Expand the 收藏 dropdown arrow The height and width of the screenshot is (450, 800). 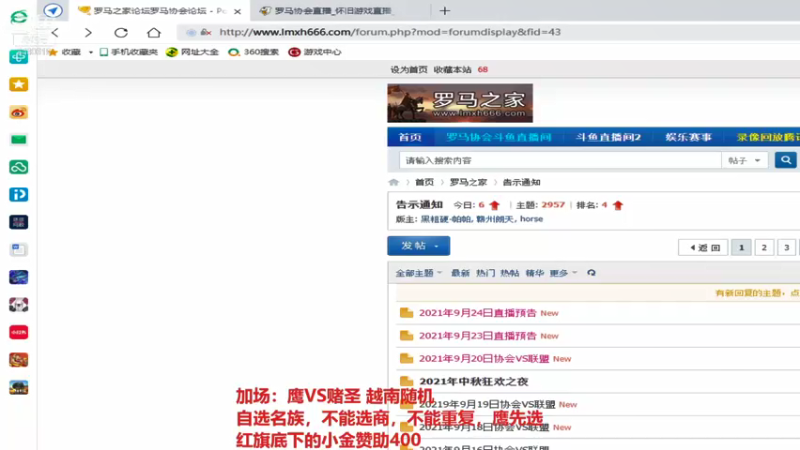click(x=91, y=52)
